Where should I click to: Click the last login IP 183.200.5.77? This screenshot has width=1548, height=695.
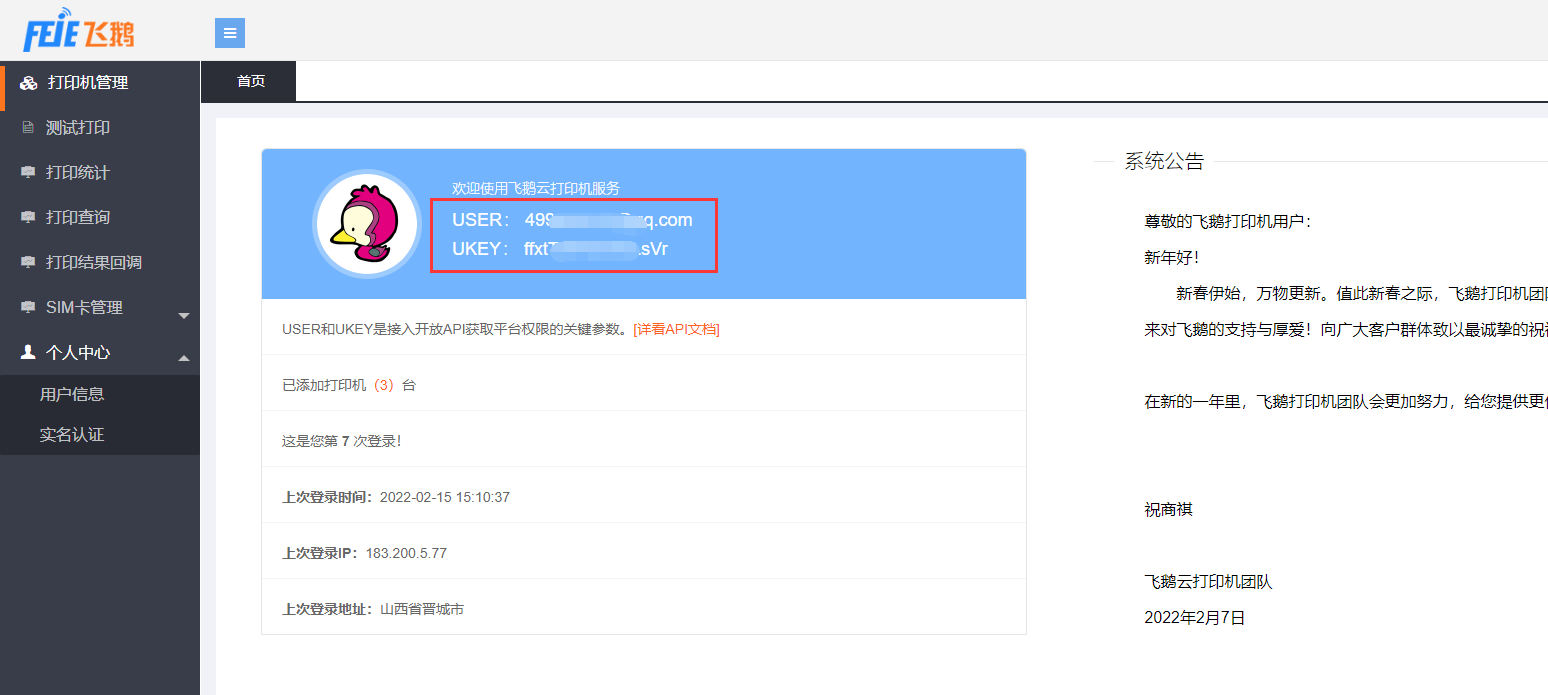pos(406,553)
